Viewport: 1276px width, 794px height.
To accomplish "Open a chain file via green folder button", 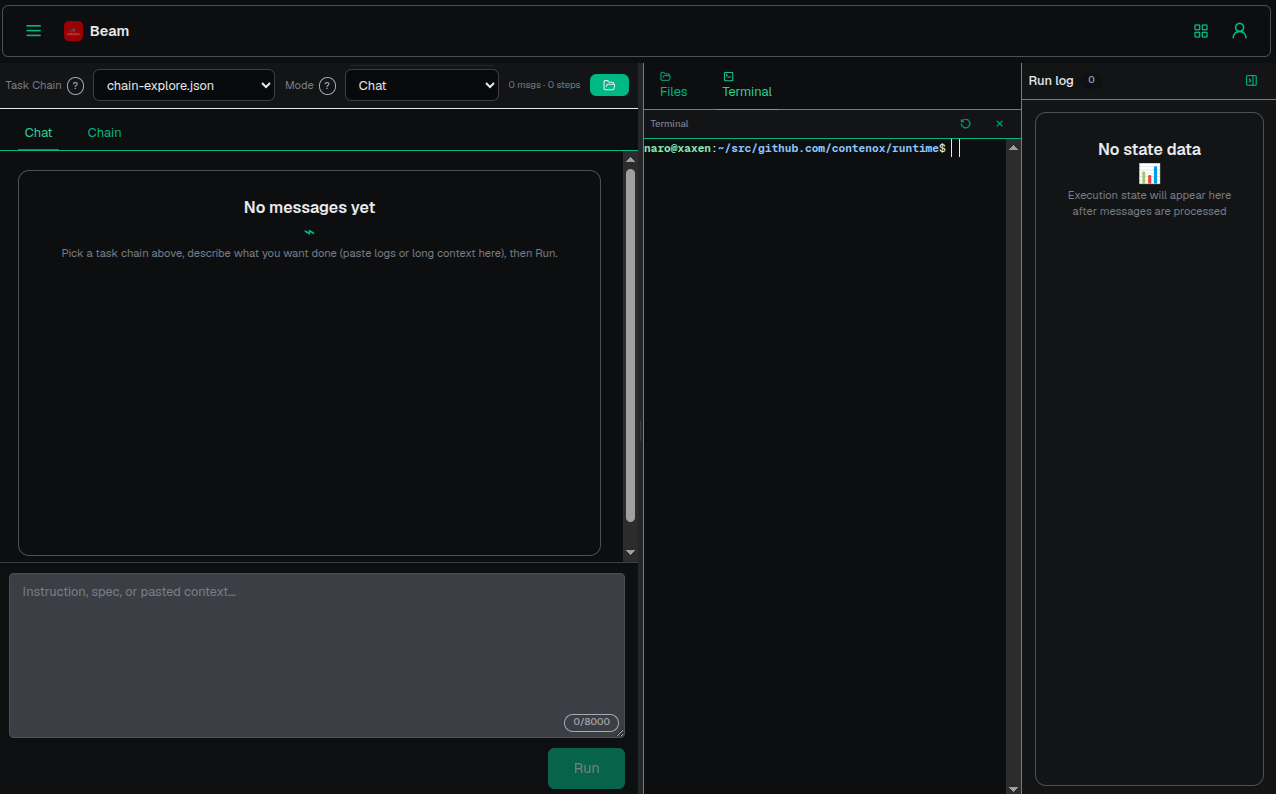I will (x=609, y=85).
